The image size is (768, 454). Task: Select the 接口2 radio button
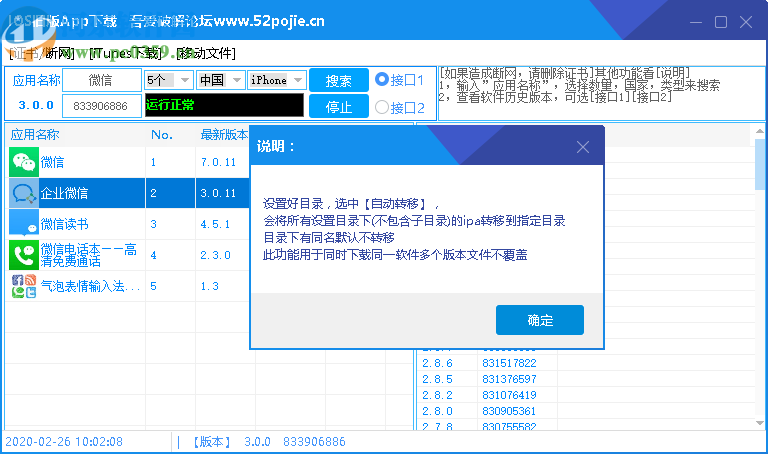[382, 107]
